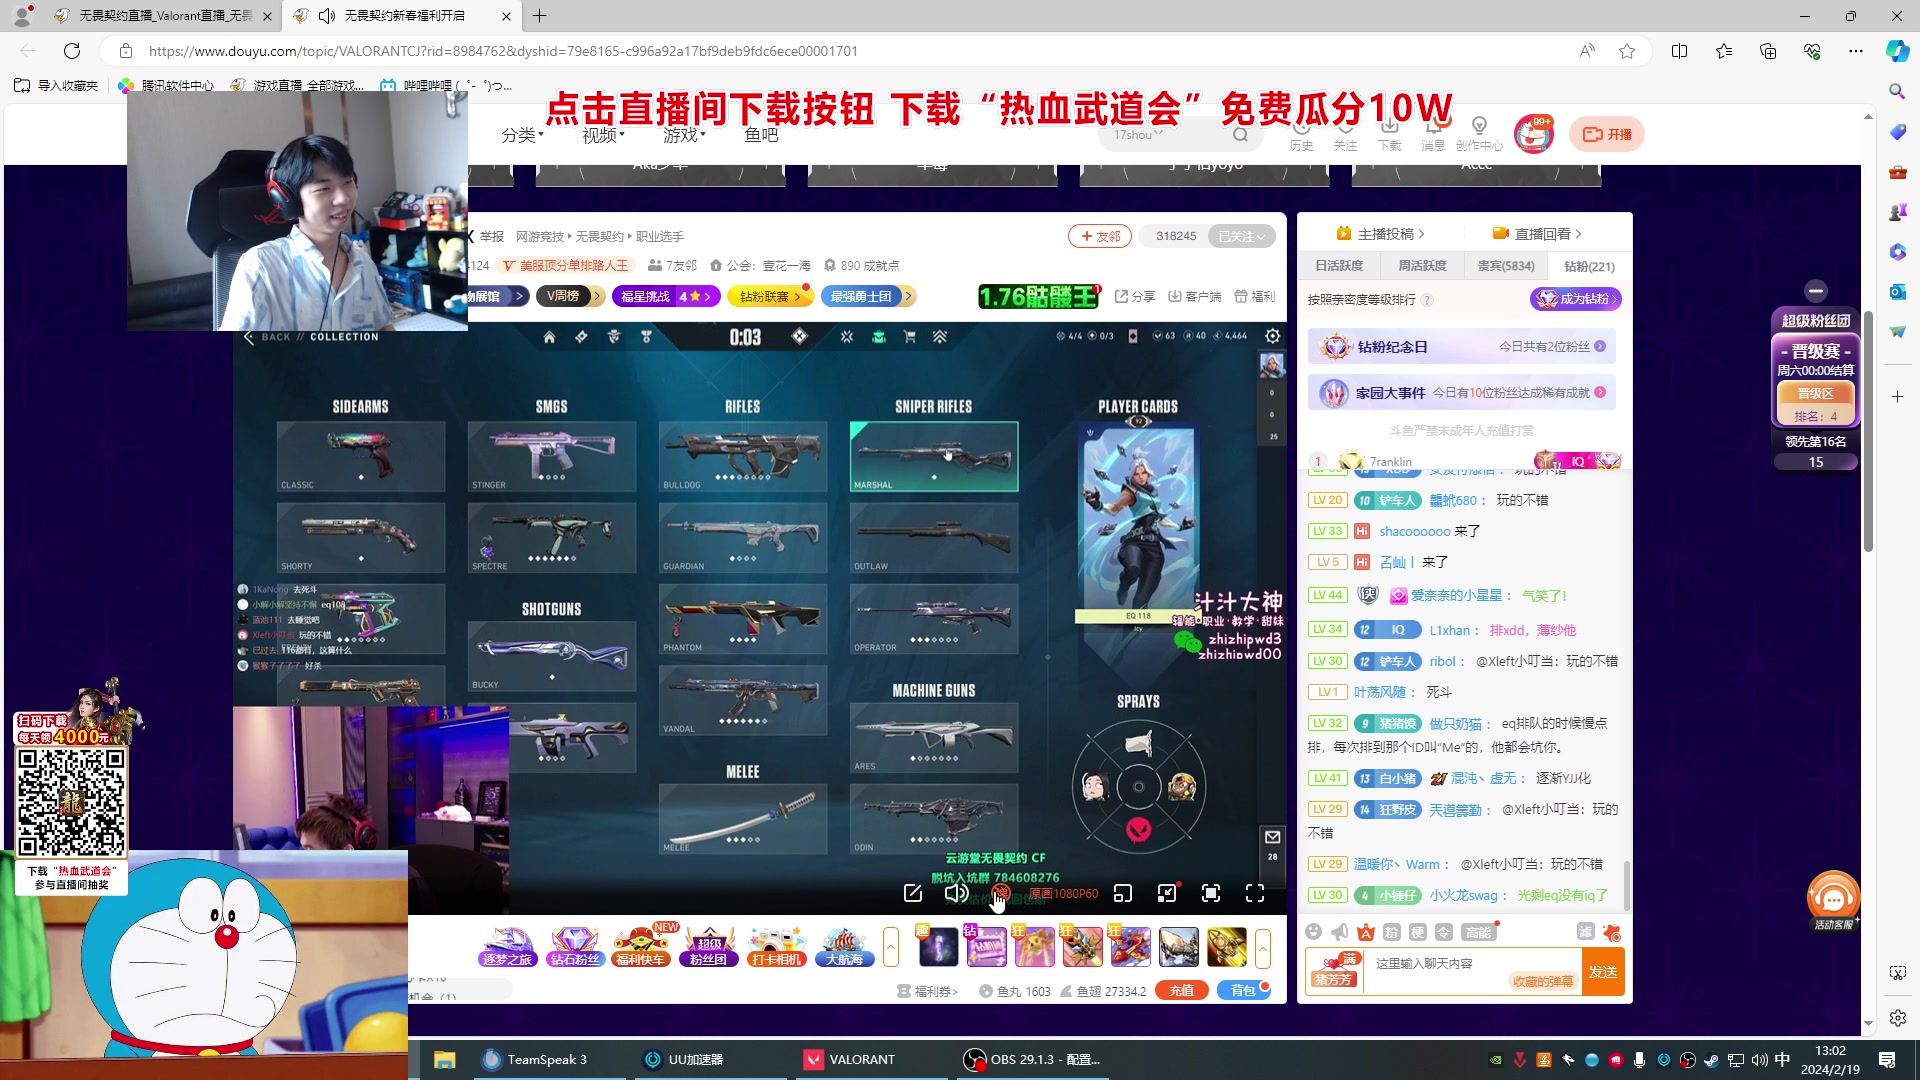
Task: Select the red airplane gift
Action: click(1130, 947)
